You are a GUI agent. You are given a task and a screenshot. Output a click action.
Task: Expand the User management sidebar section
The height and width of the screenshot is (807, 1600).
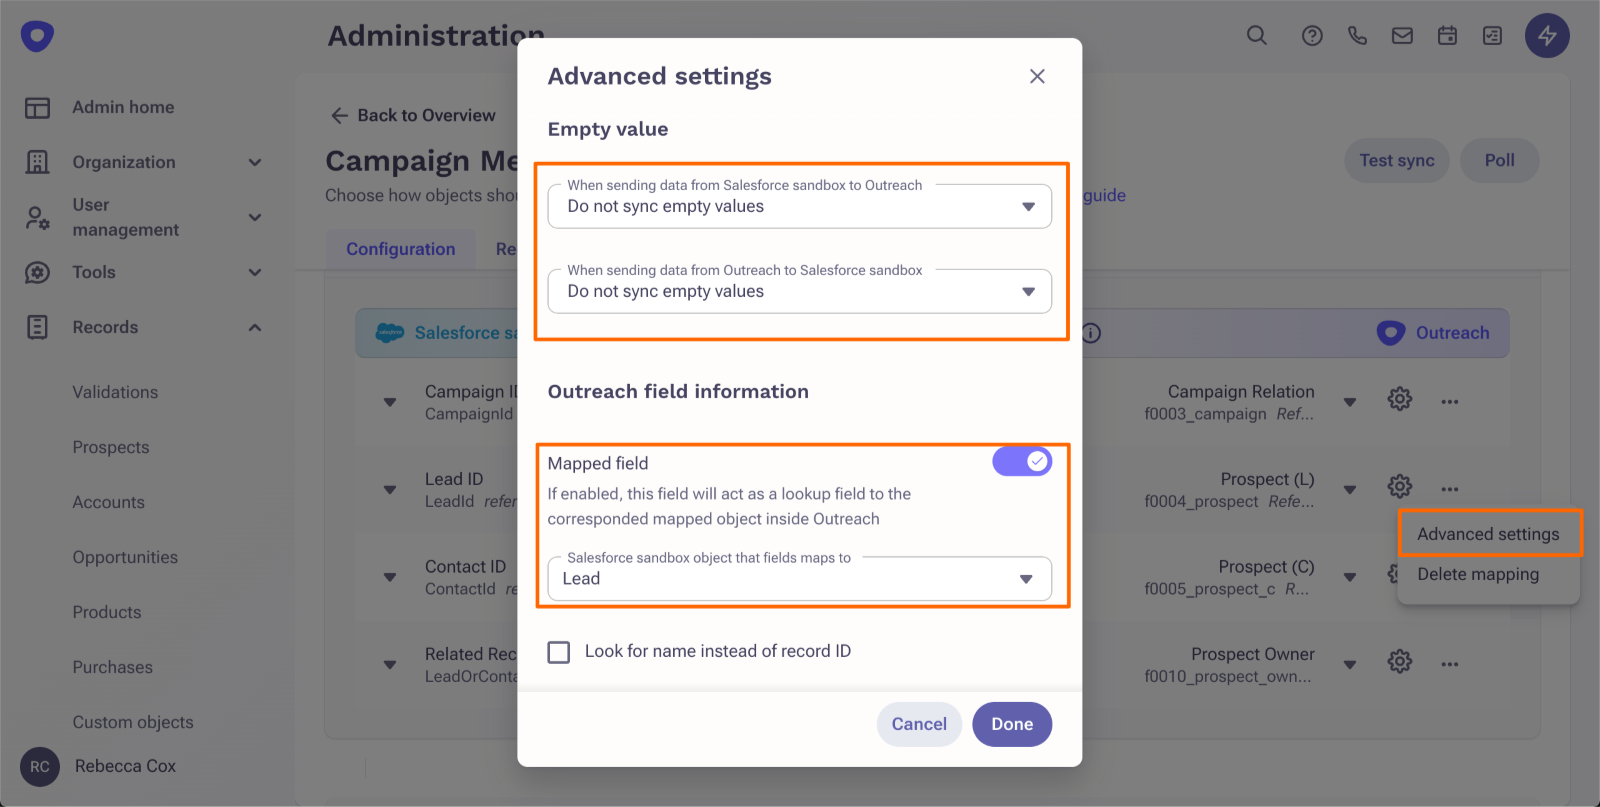[x=255, y=217]
